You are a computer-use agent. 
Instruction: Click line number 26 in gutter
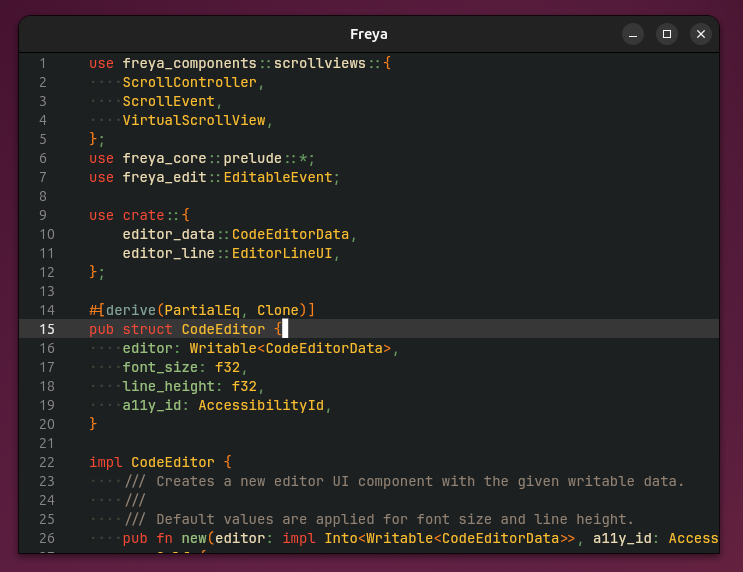pos(47,538)
